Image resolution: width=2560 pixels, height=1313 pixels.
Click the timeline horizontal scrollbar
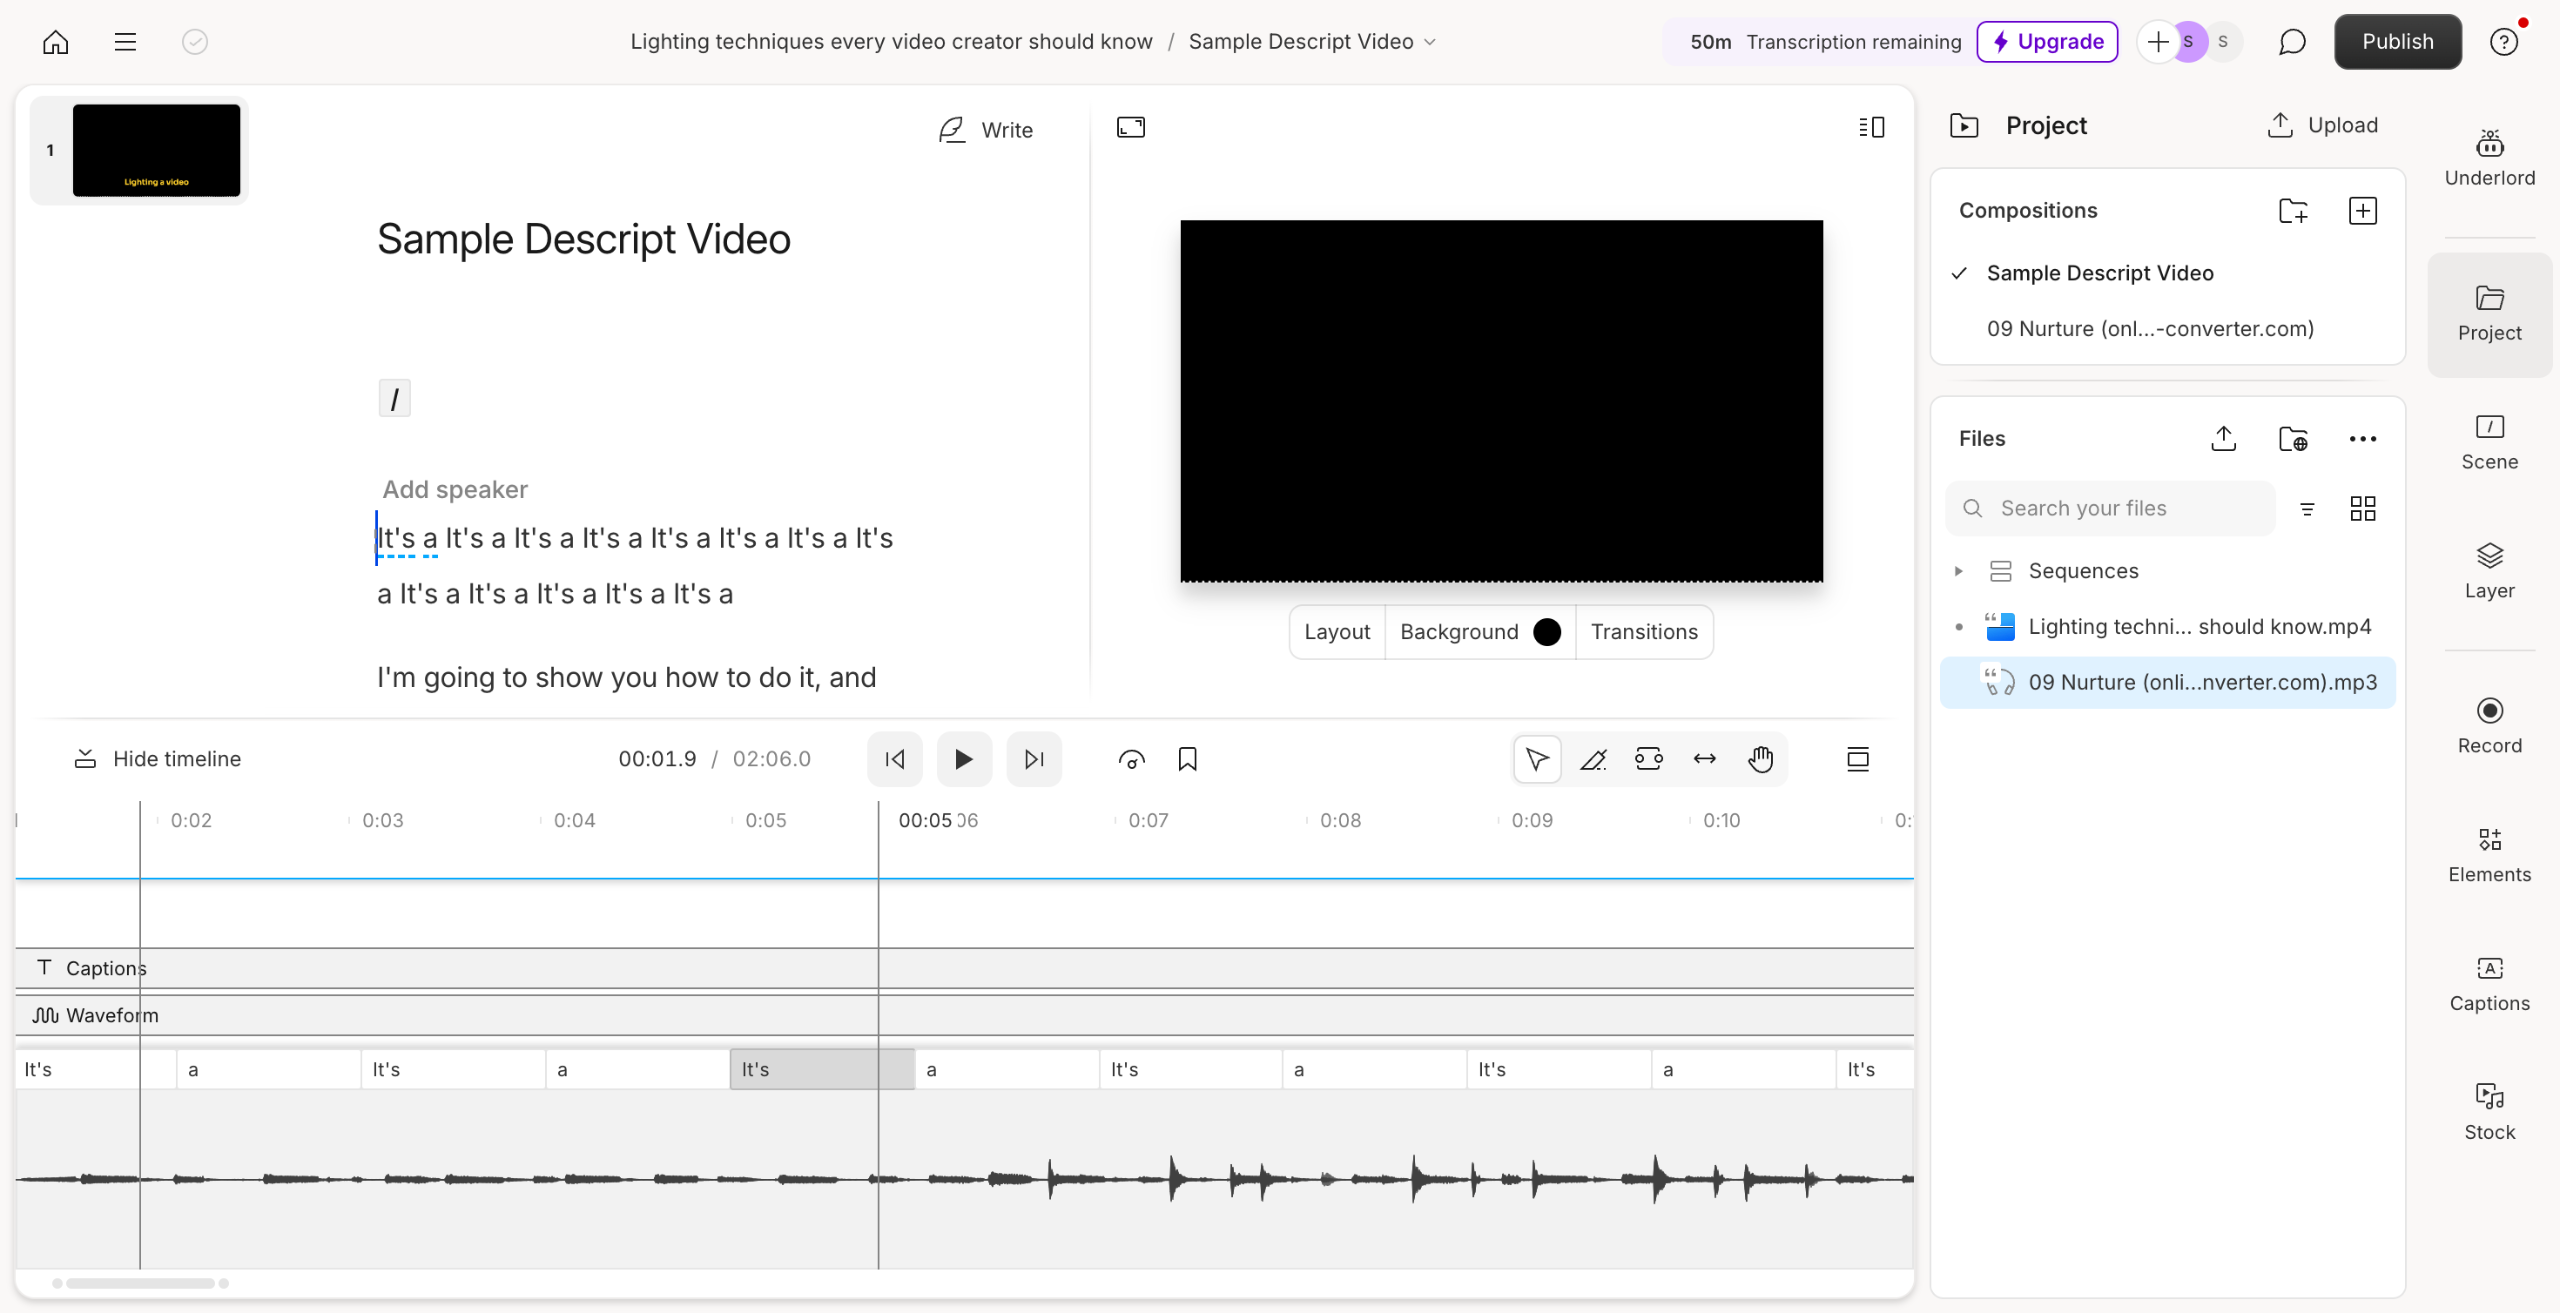tap(140, 1283)
